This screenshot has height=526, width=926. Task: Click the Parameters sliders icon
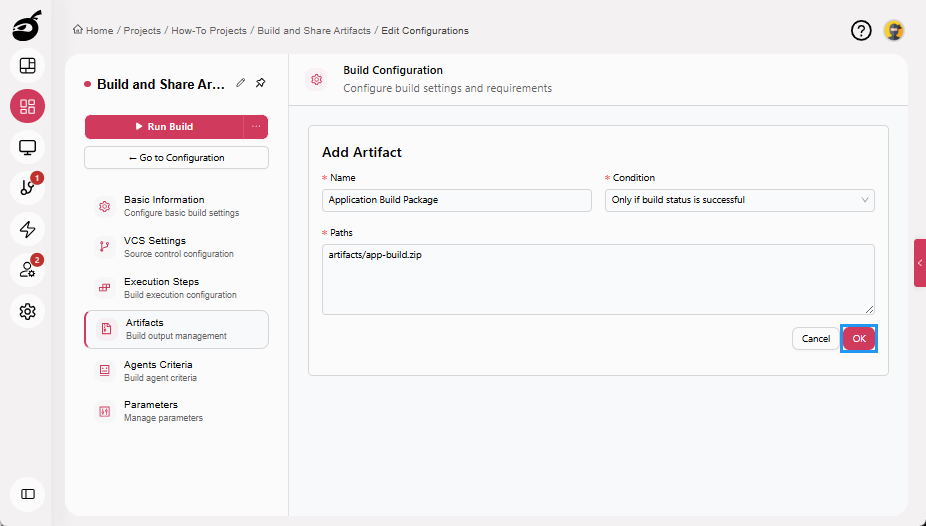105,411
